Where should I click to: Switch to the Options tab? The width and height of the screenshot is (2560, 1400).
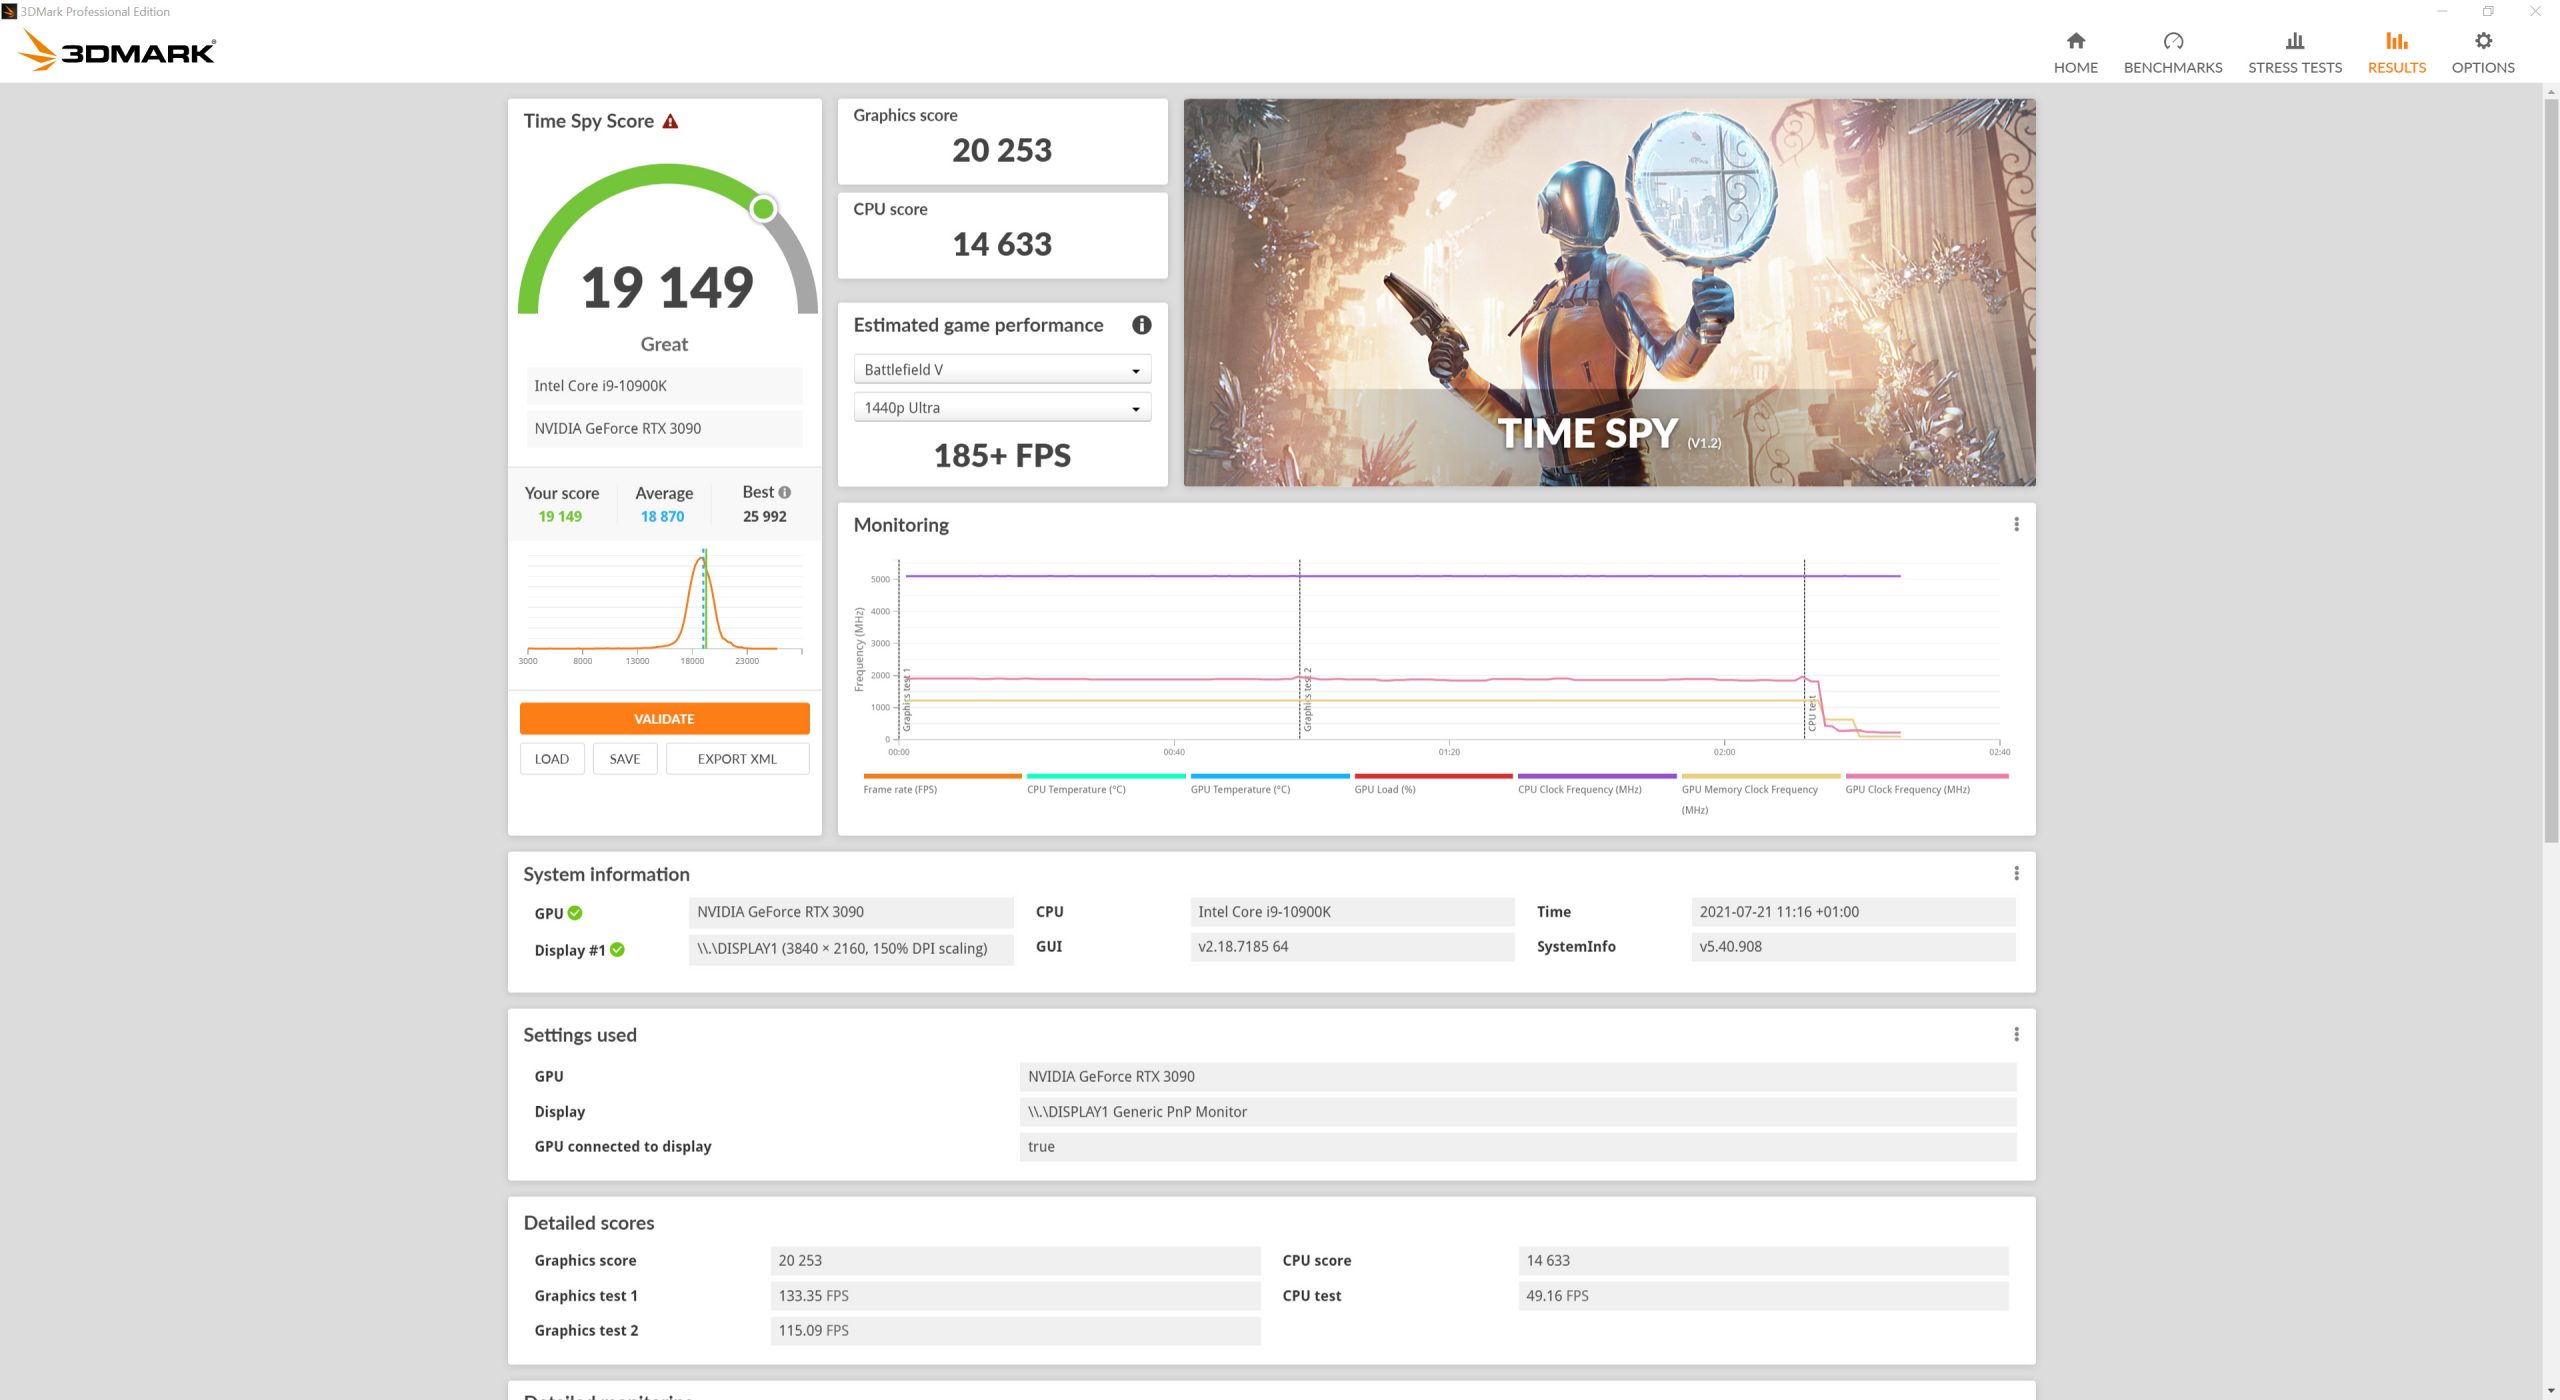coord(2482,52)
